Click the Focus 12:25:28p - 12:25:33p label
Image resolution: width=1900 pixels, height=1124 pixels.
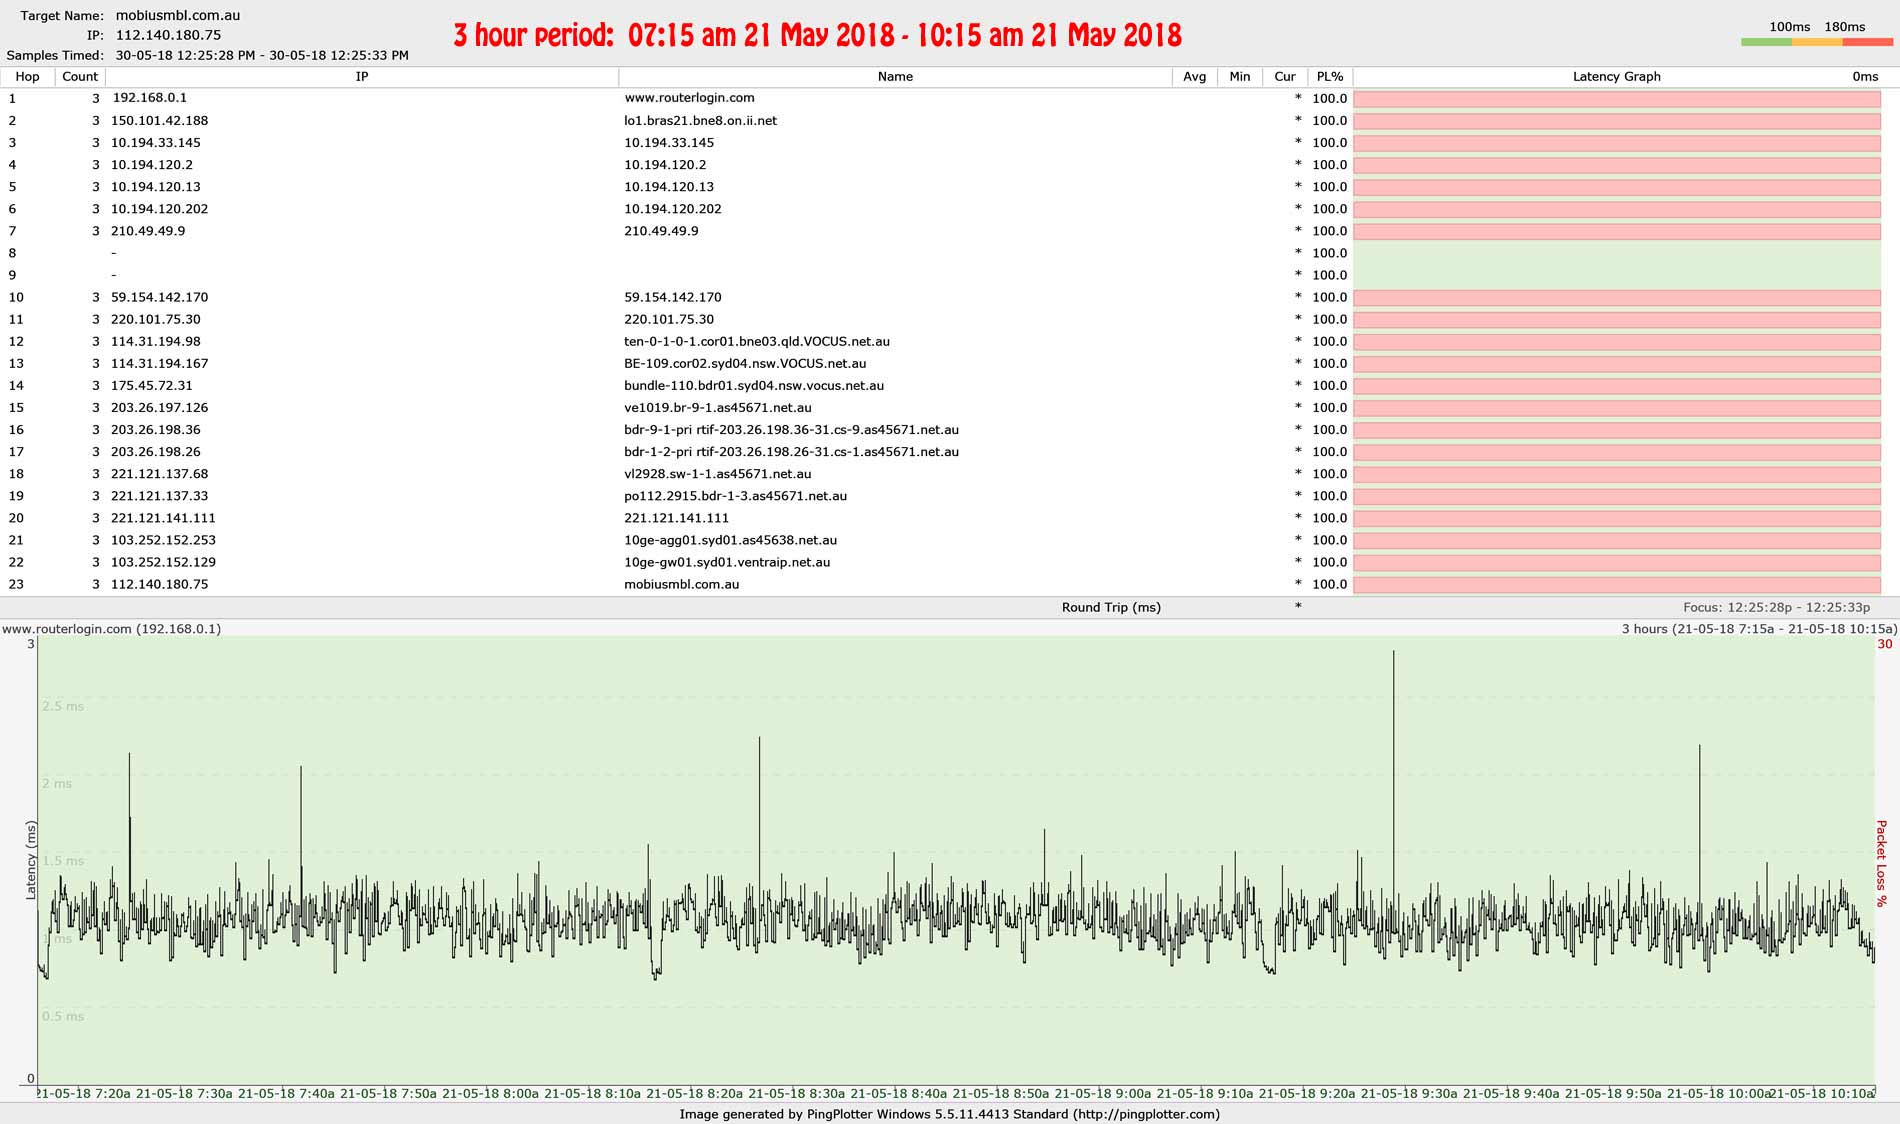tap(1776, 607)
